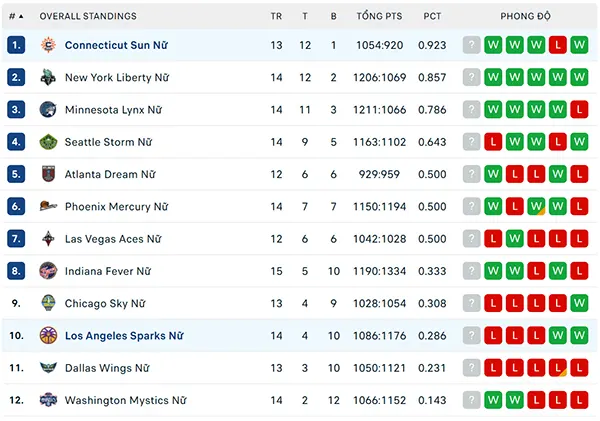
Task: Click the New York Liberty team logo
Action: pos(48,77)
